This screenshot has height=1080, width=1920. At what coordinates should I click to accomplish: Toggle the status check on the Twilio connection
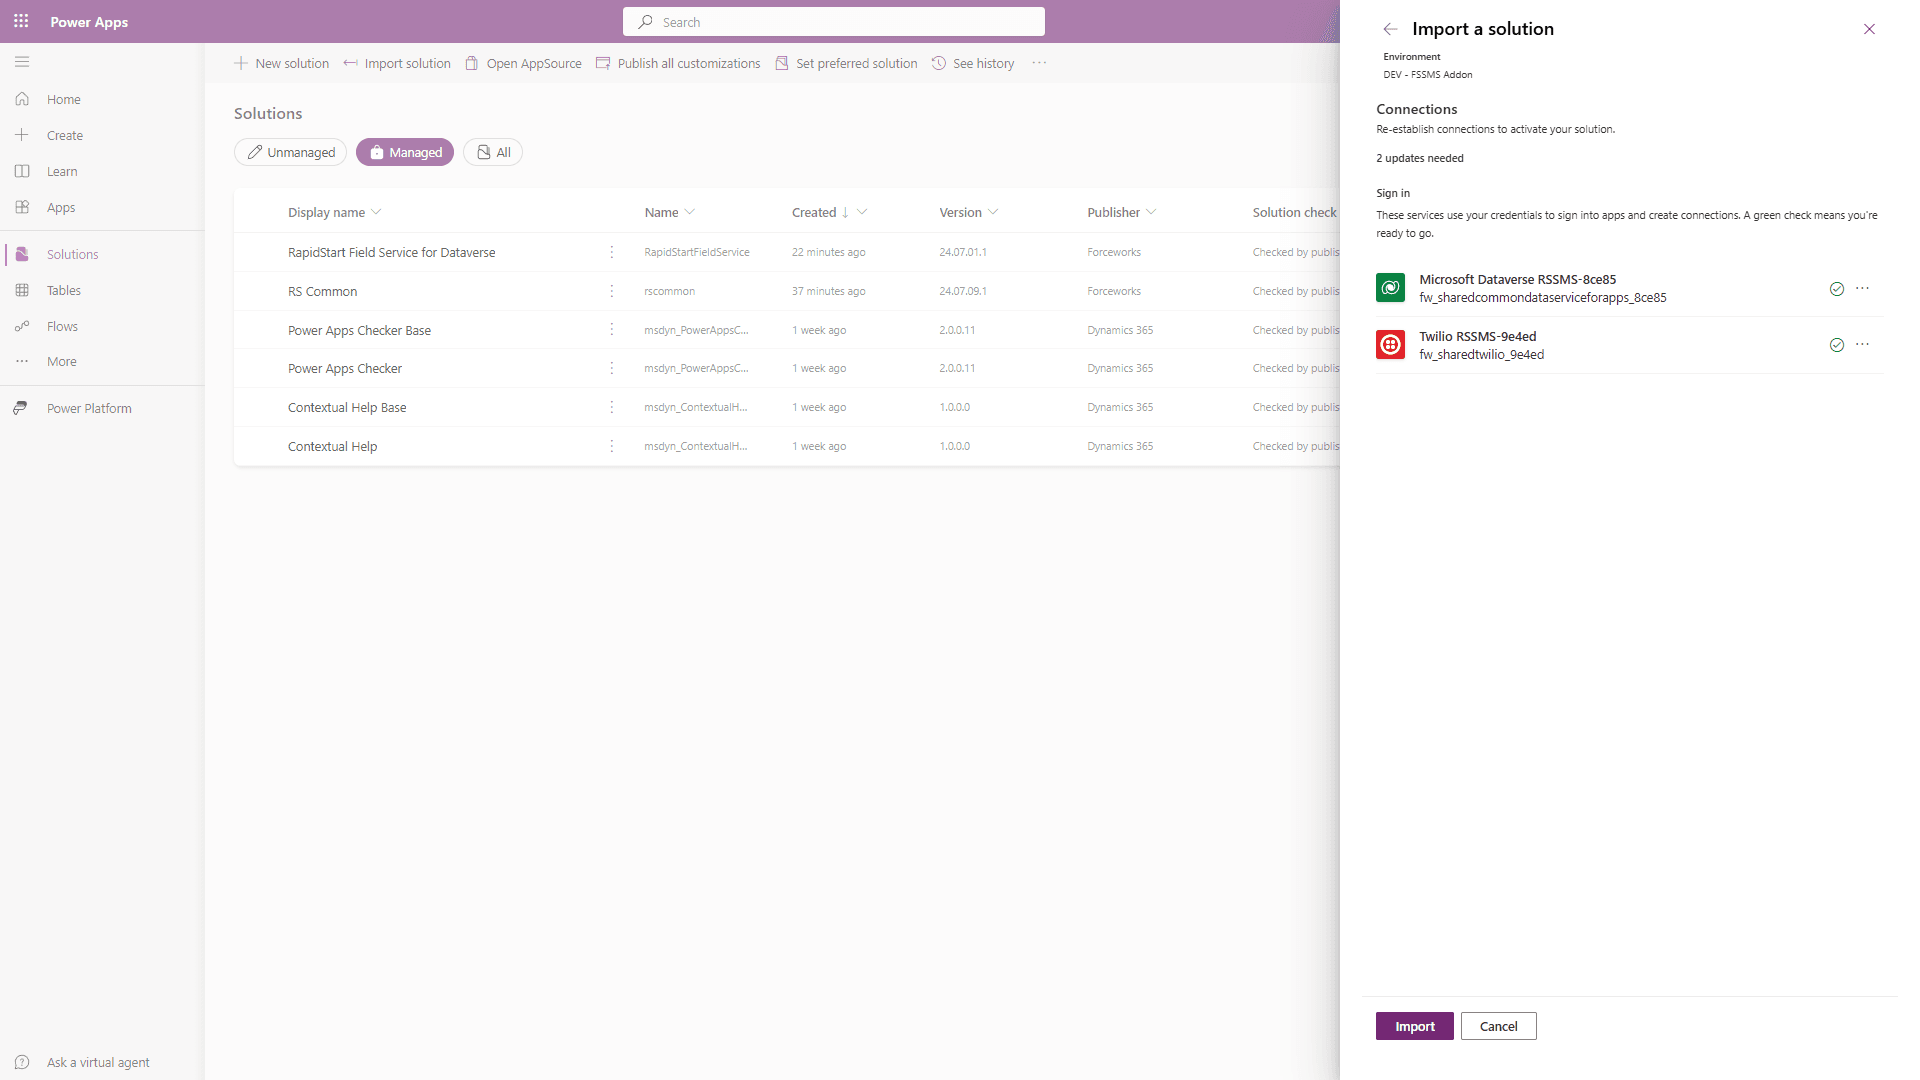point(1836,345)
